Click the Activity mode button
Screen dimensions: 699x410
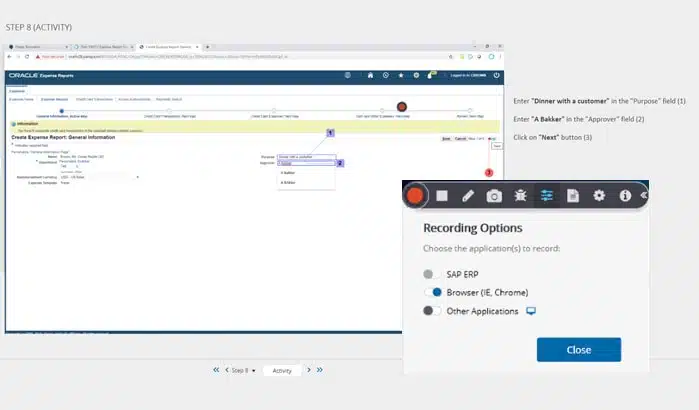coord(282,370)
